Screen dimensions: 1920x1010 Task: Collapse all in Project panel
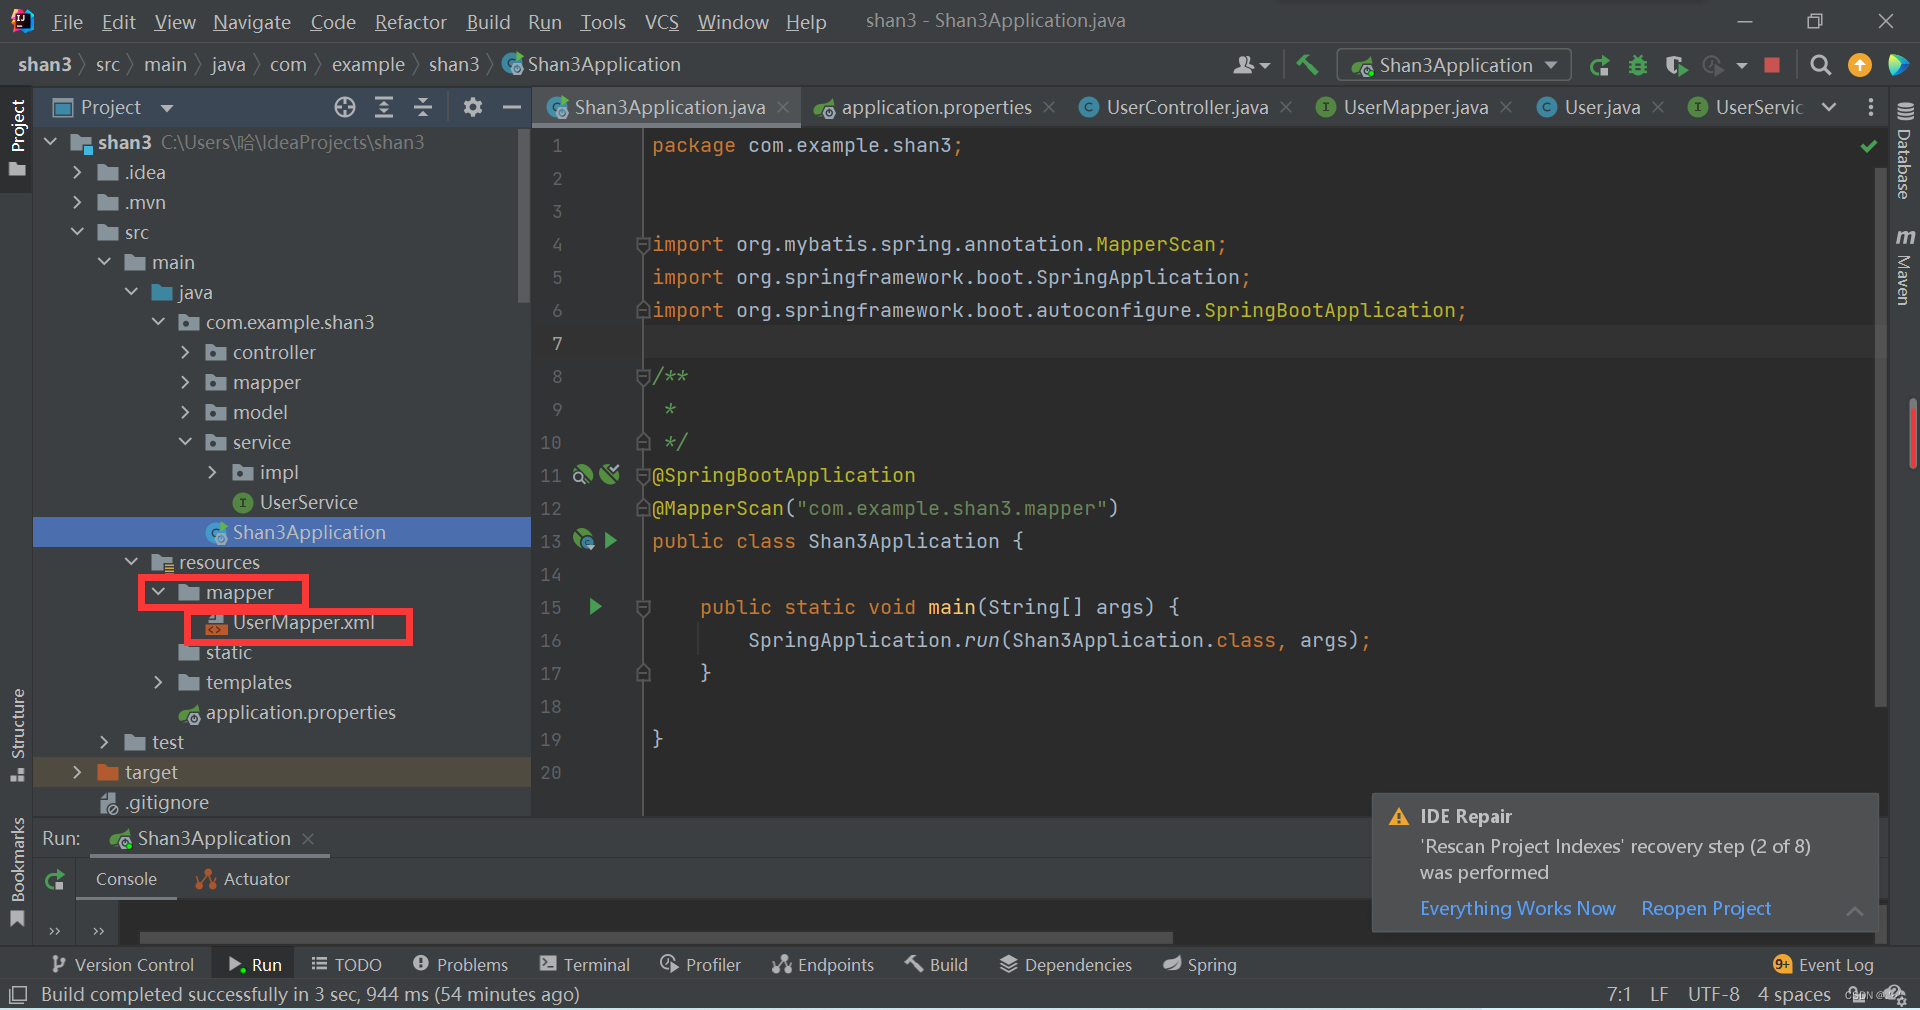(423, 107)
